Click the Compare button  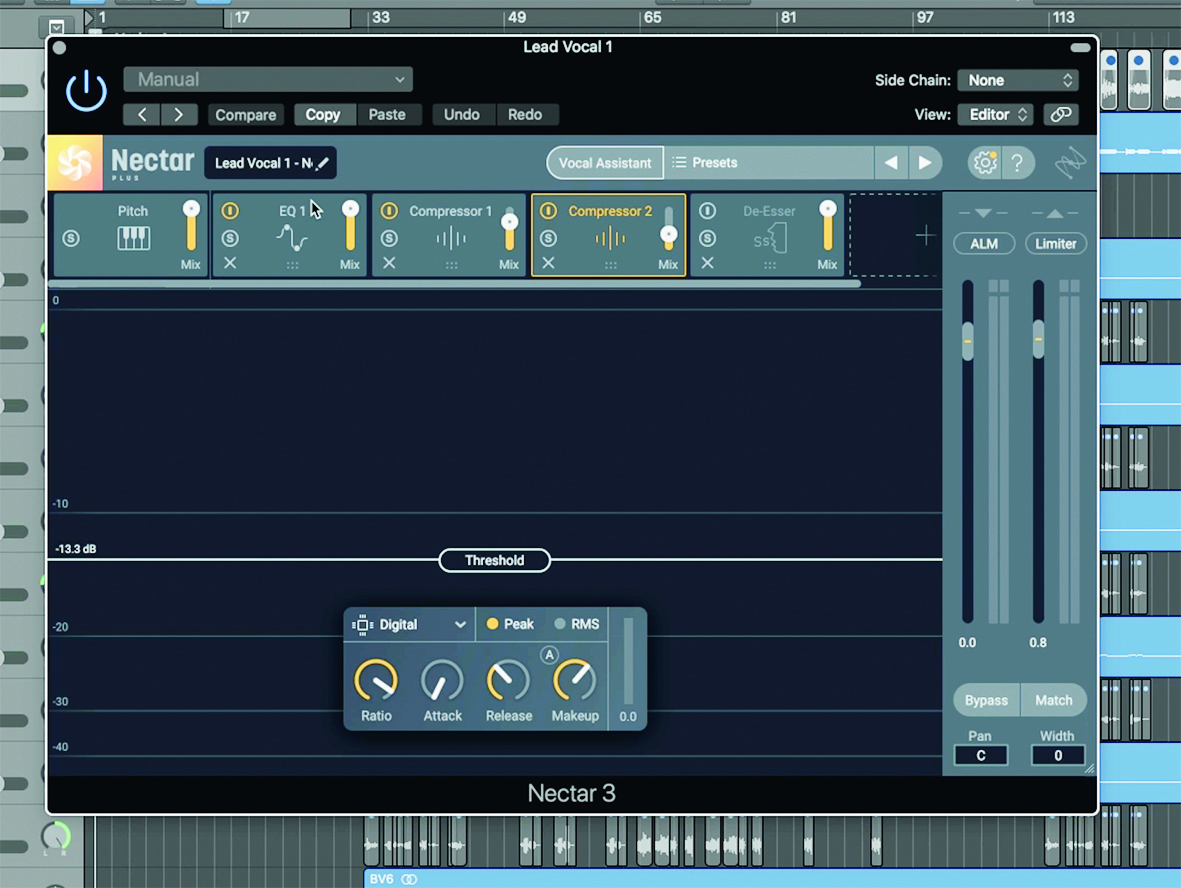246,114
